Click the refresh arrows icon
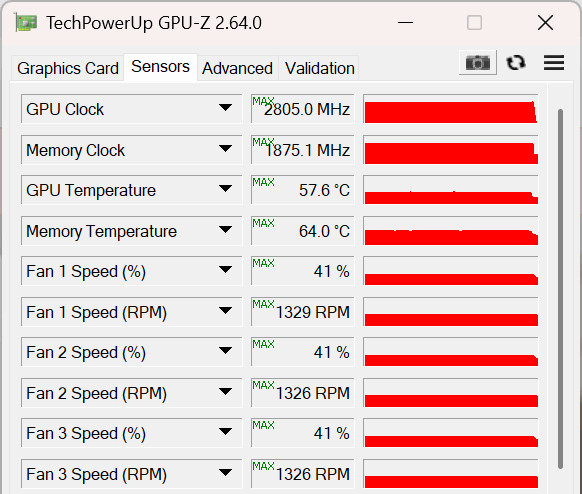Image resolution: width=582 pixels, height=494 pixels. coord(516,62)
